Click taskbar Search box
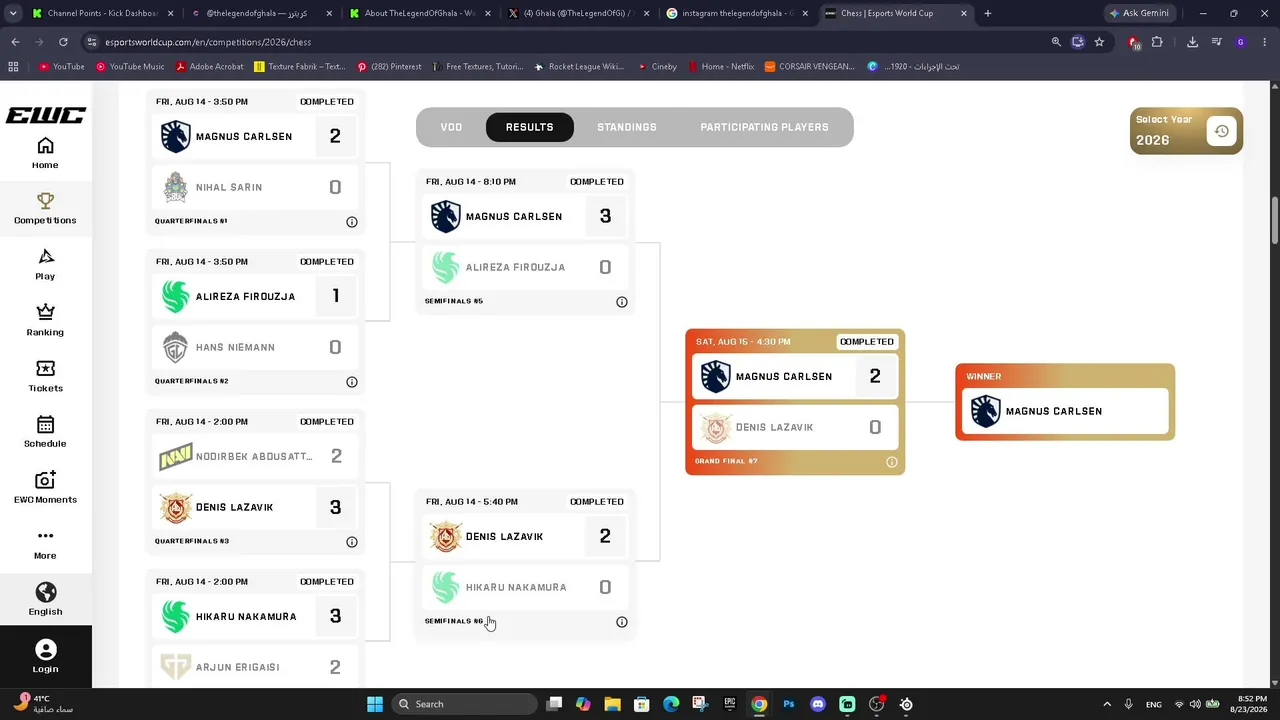This screenshot has height=720, width=1280. click(x=463, y=704)
